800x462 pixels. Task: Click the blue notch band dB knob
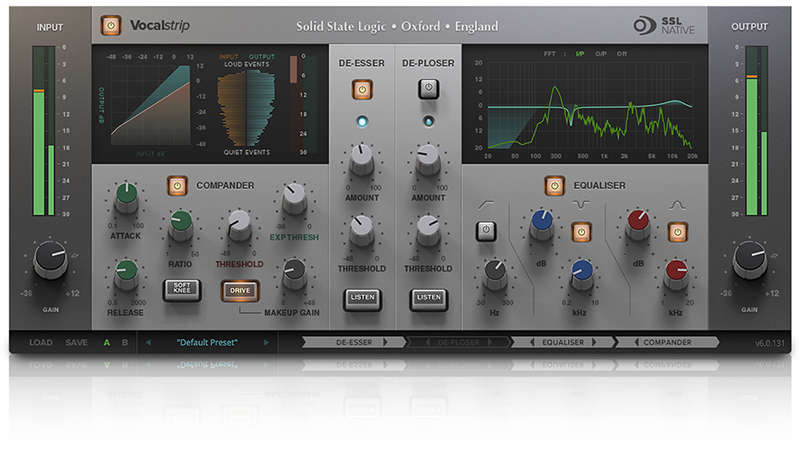542,225
